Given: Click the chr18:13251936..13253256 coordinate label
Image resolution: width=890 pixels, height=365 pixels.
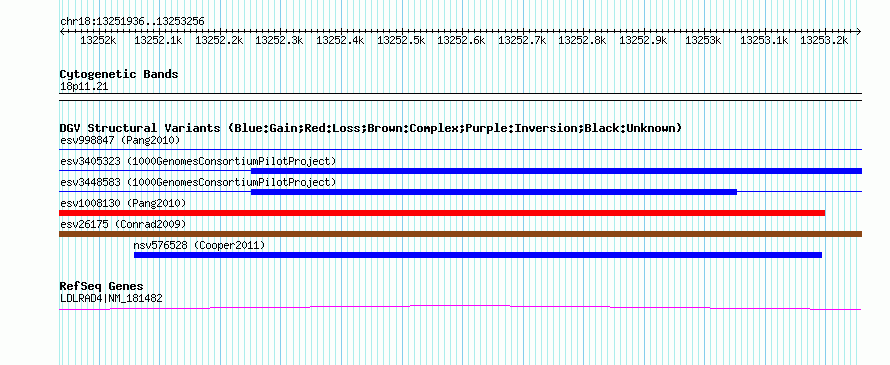Looking at the screenshot, I should pyautogui.click(x=132, y=22).
